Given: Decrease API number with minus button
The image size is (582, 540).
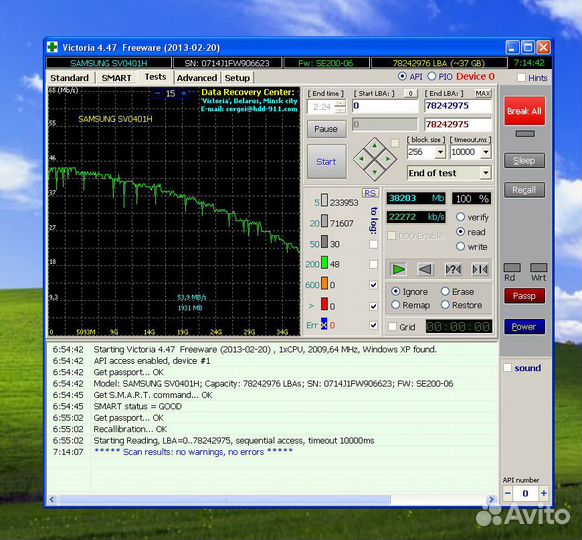Looking at the screenshot, I should pos(508,493).
